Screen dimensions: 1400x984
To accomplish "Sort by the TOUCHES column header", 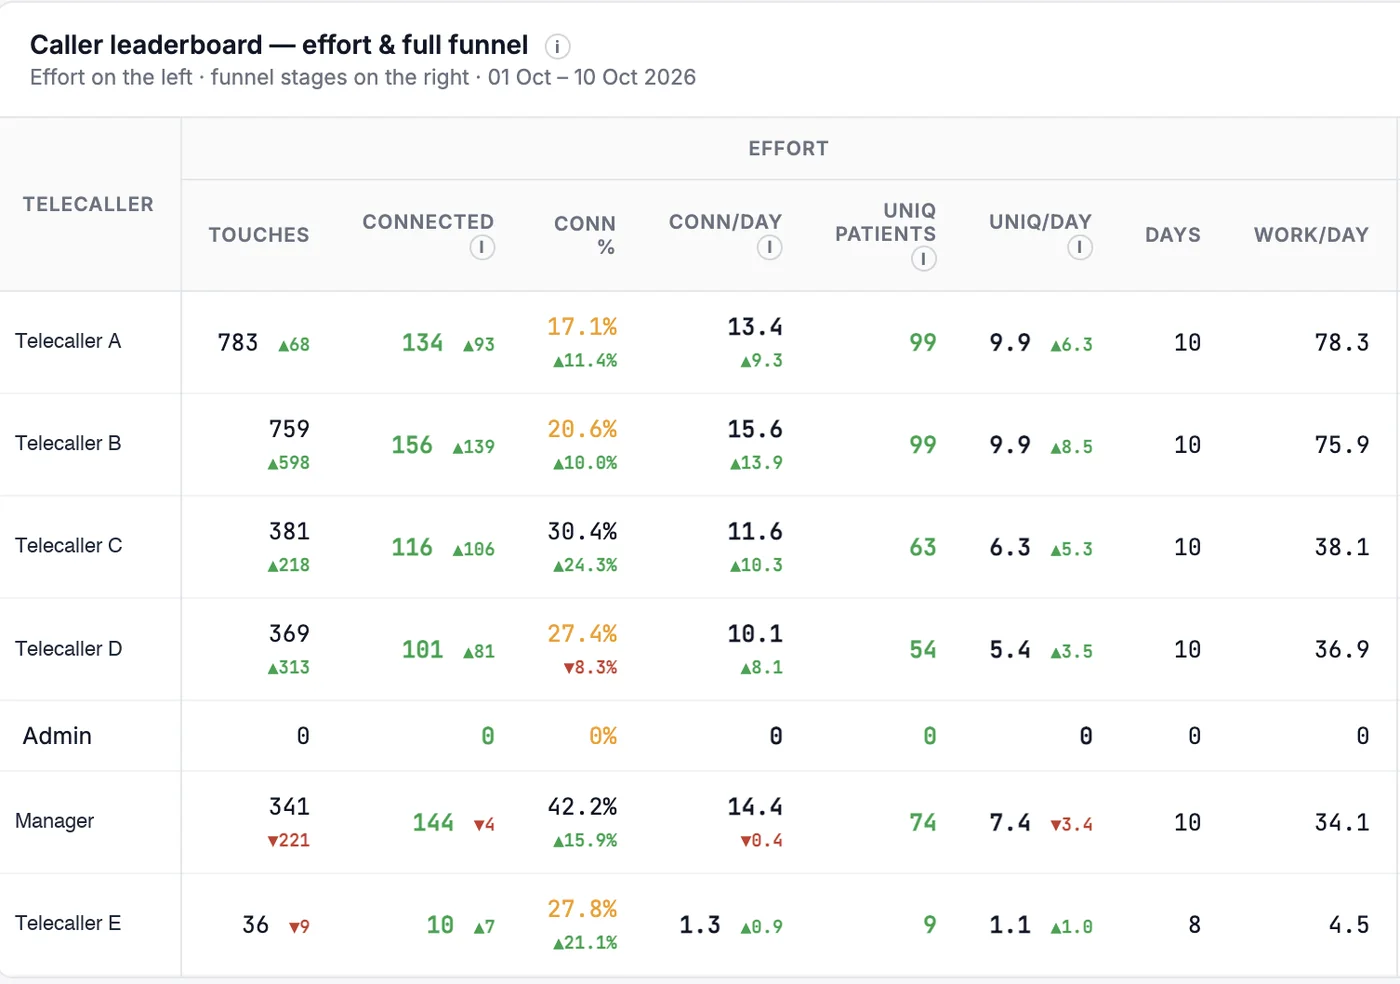I will tap(259, 235).
